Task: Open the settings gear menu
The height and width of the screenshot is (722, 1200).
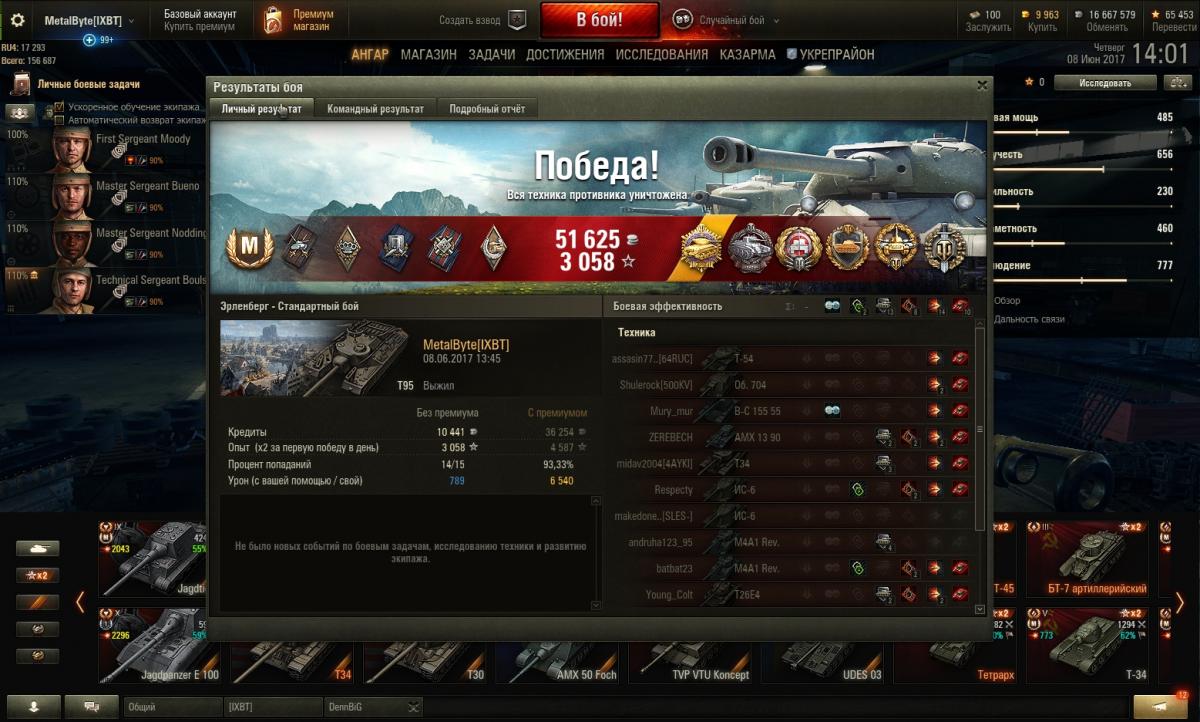Action: pyautogui.click(x=16, y=20)
